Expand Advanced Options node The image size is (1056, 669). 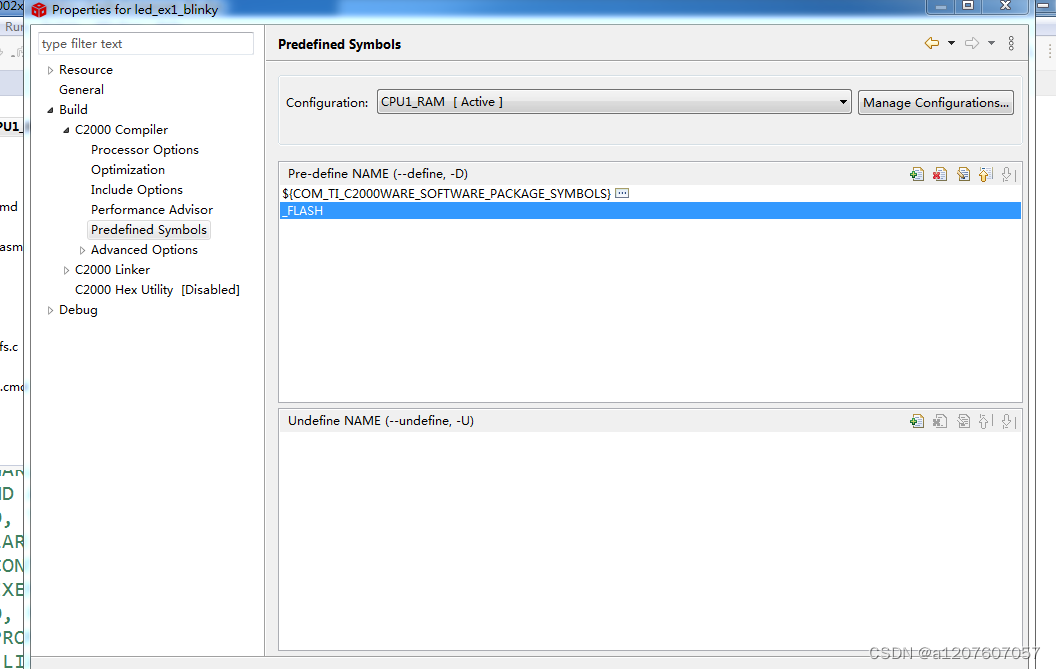click(82, 250)
